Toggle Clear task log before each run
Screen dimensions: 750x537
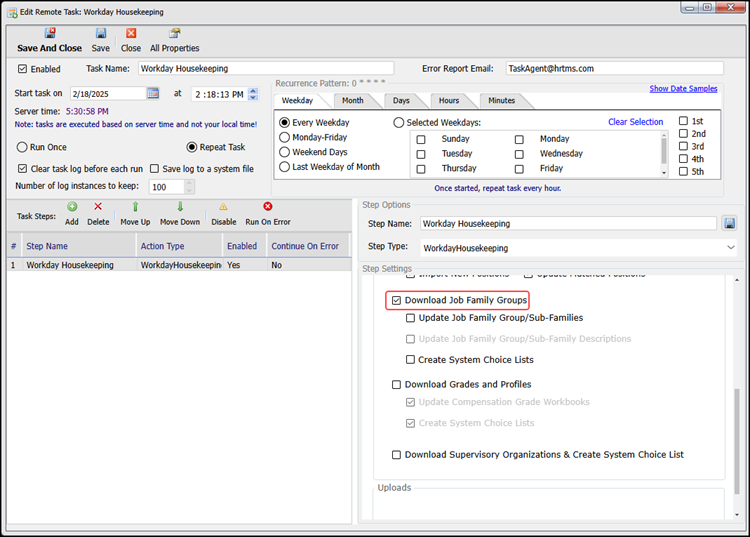click(22, 169)
